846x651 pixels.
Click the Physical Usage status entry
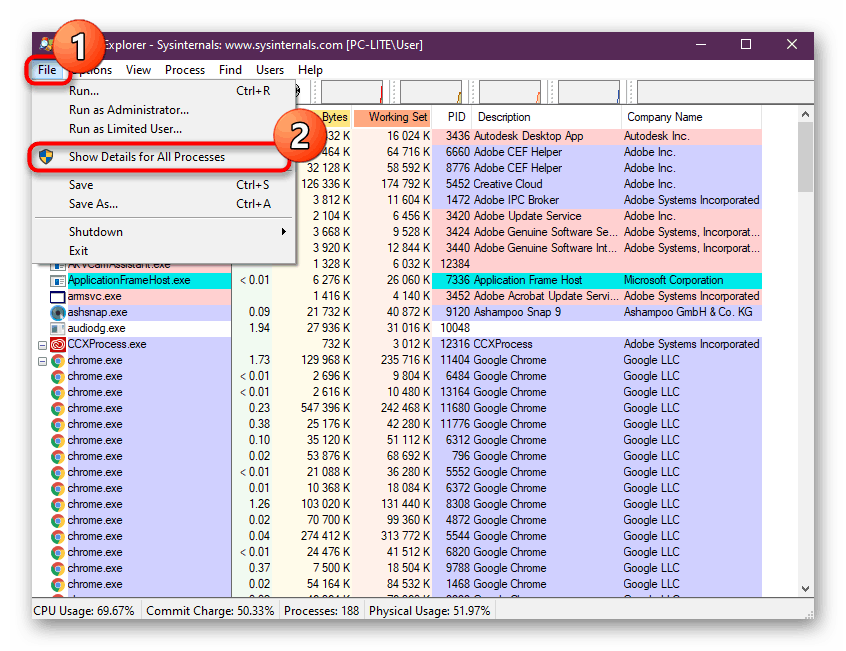click(430, 611)
